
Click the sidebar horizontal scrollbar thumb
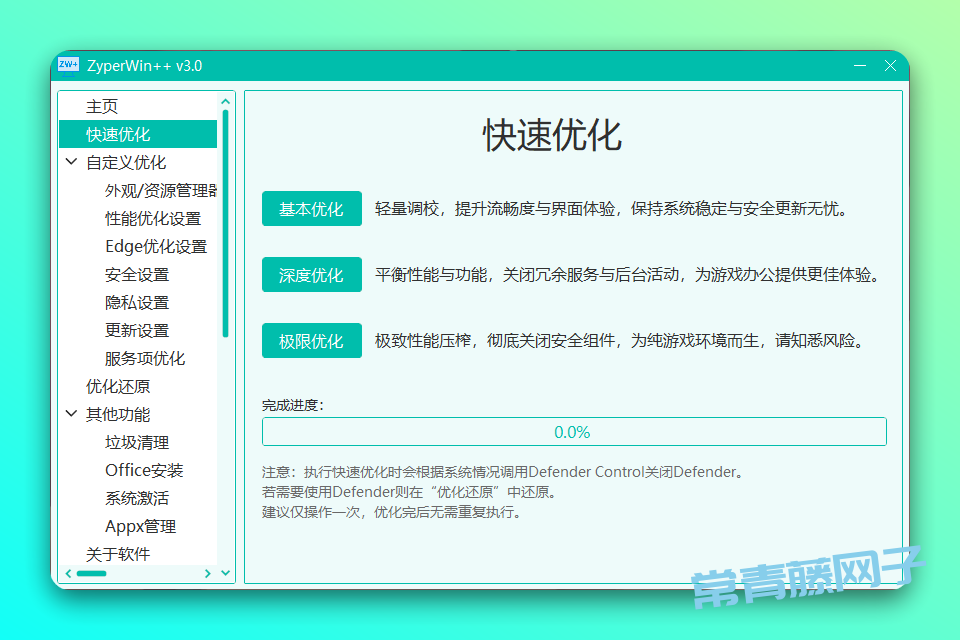click(x=91, y=573)
